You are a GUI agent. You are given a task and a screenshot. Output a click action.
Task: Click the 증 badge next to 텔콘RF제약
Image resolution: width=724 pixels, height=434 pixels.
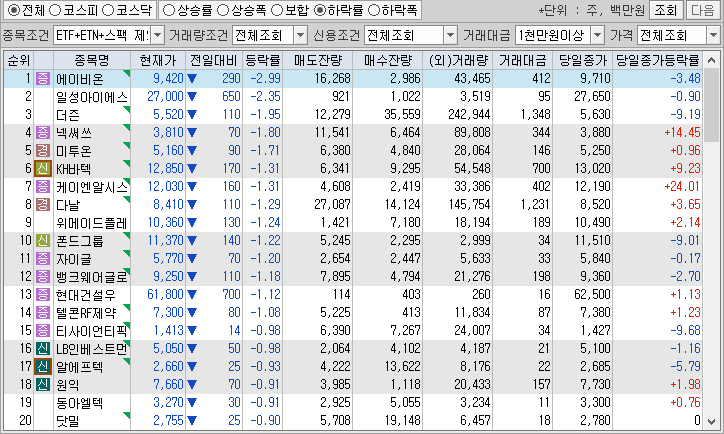click(43, 313)
